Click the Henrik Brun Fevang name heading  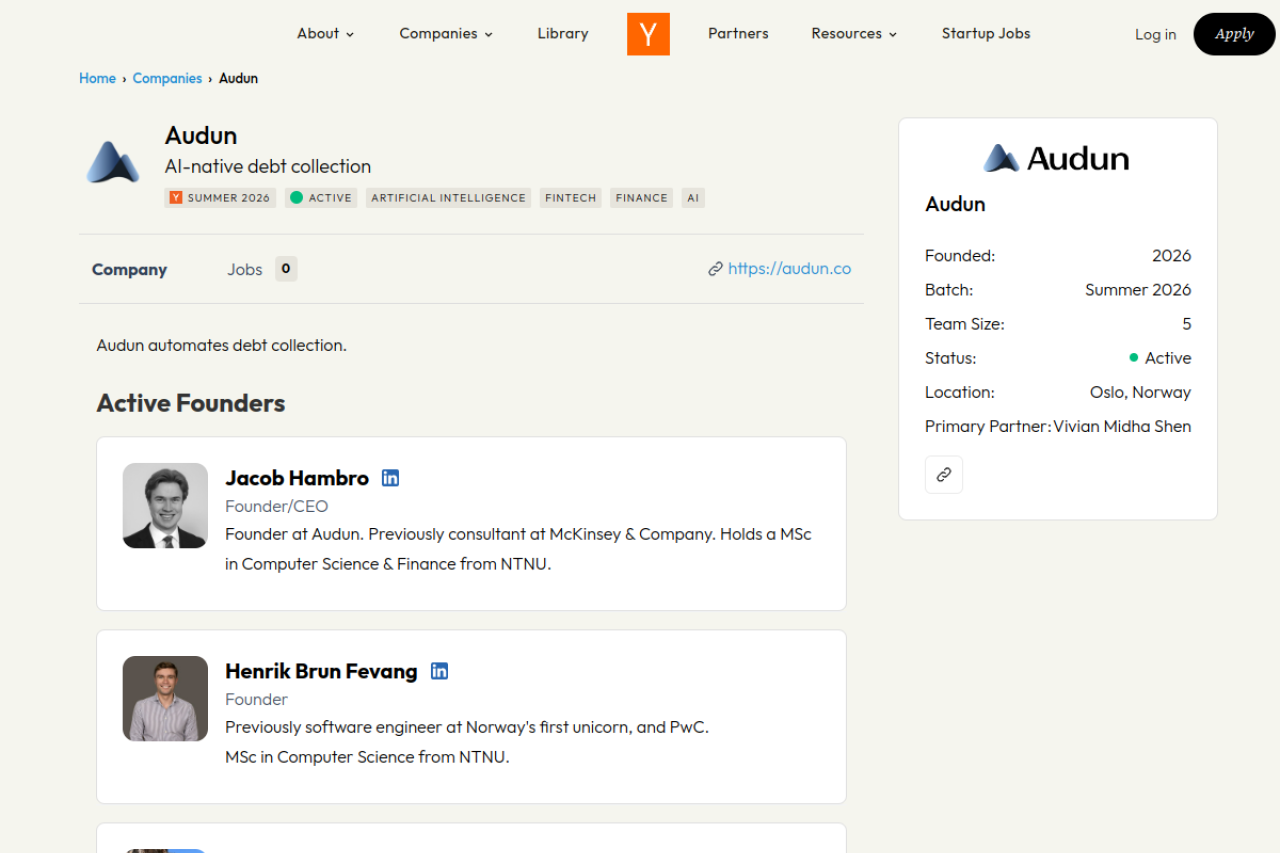321,671
